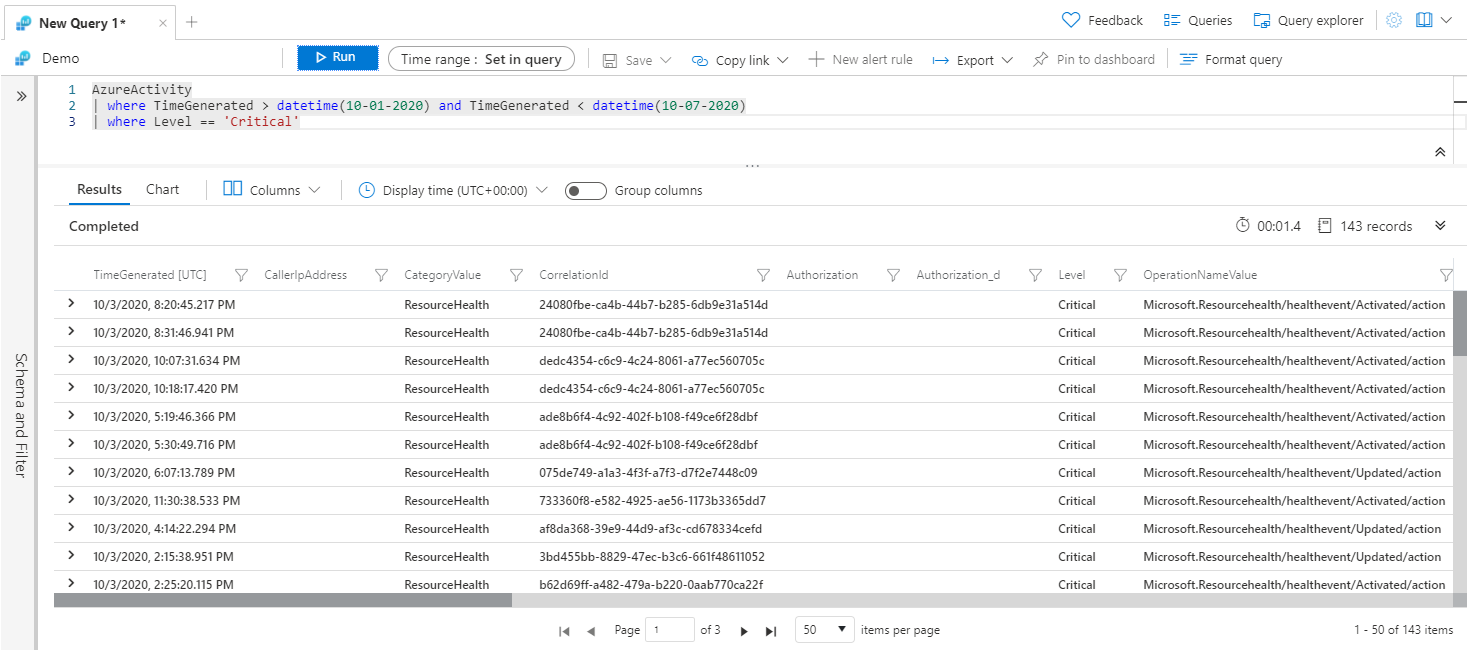This screenshot has height=650, width=1483.
Task: Click the horizontal scrollbar thumb of results
Action: tap(283, 601)
